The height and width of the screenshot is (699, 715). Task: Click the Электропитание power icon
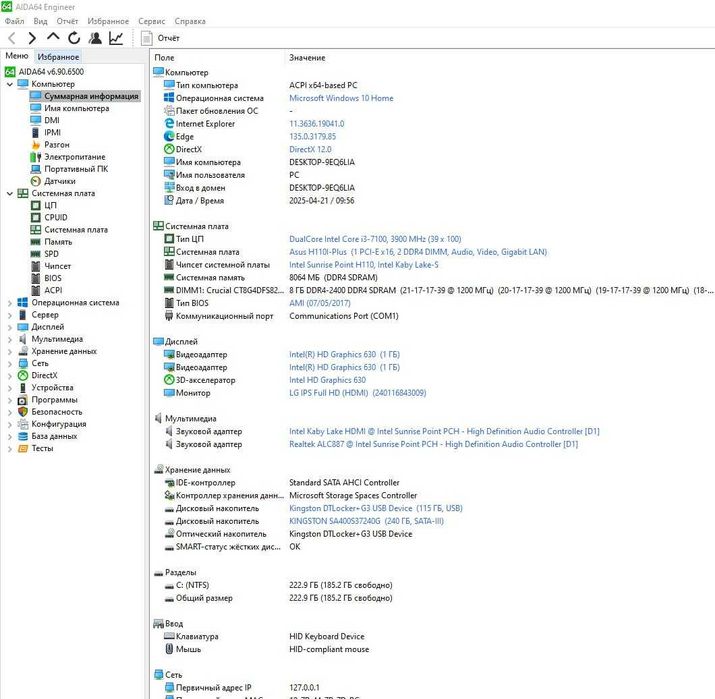point(36,157)
